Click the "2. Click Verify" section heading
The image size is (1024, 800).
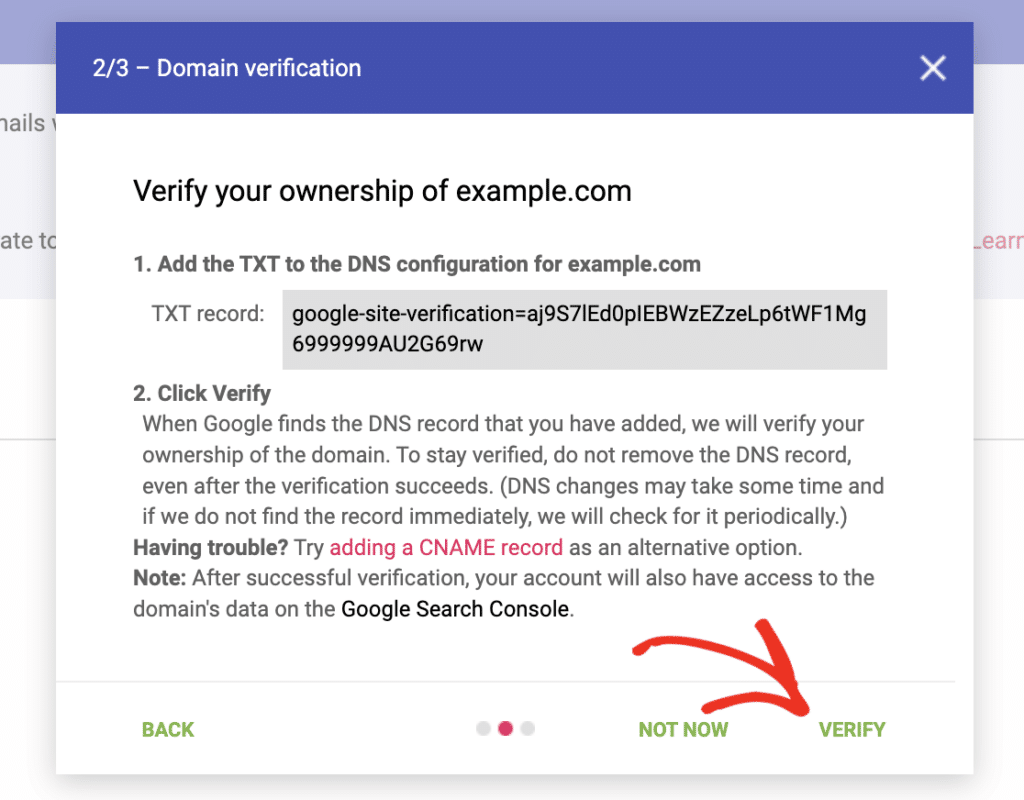pyautogui.click(x=201, y=393)
